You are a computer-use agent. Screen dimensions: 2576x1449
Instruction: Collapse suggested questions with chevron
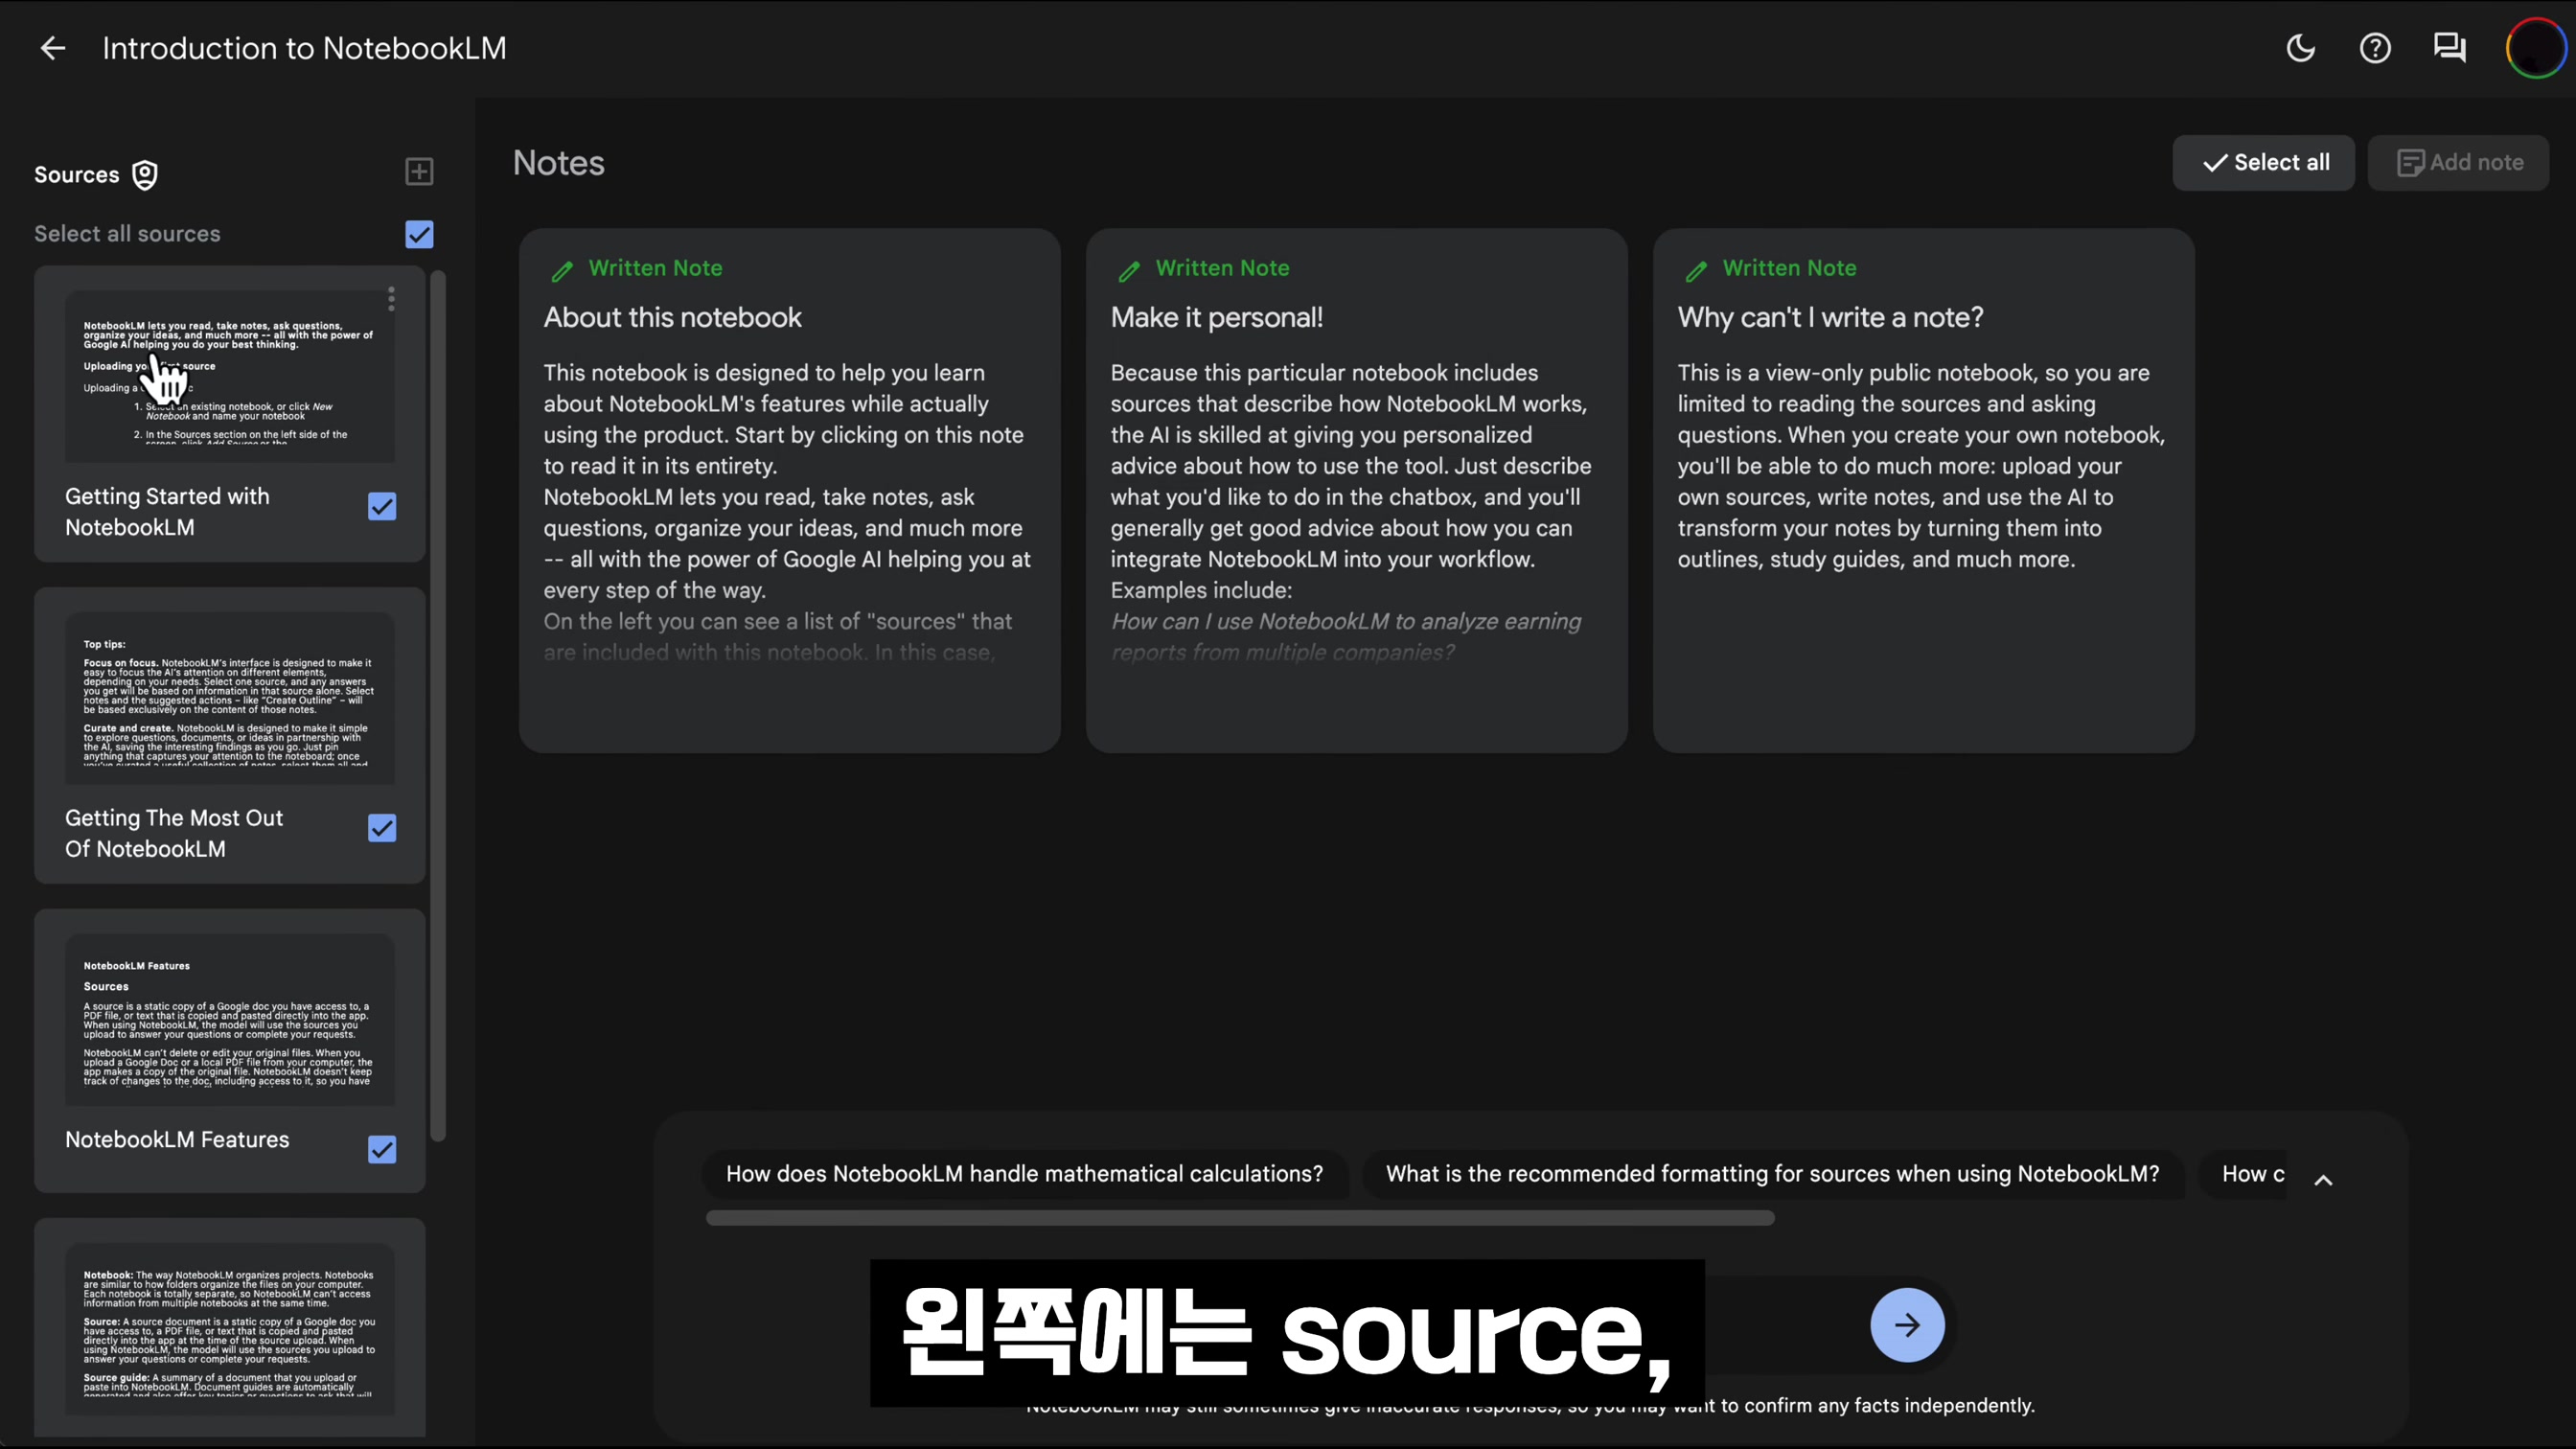pyautogui.click(x=2323, y=1180)
